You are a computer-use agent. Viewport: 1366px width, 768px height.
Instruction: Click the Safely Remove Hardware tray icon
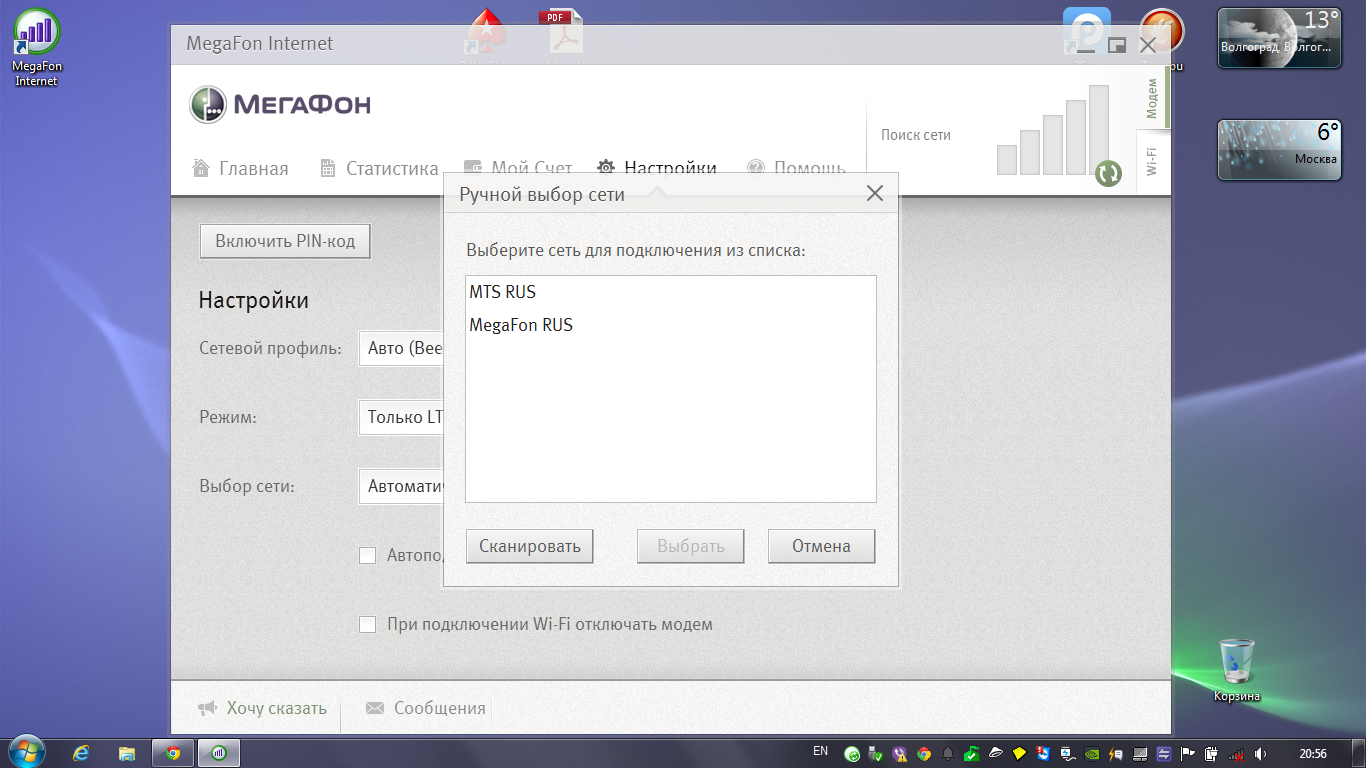(875, 754)
